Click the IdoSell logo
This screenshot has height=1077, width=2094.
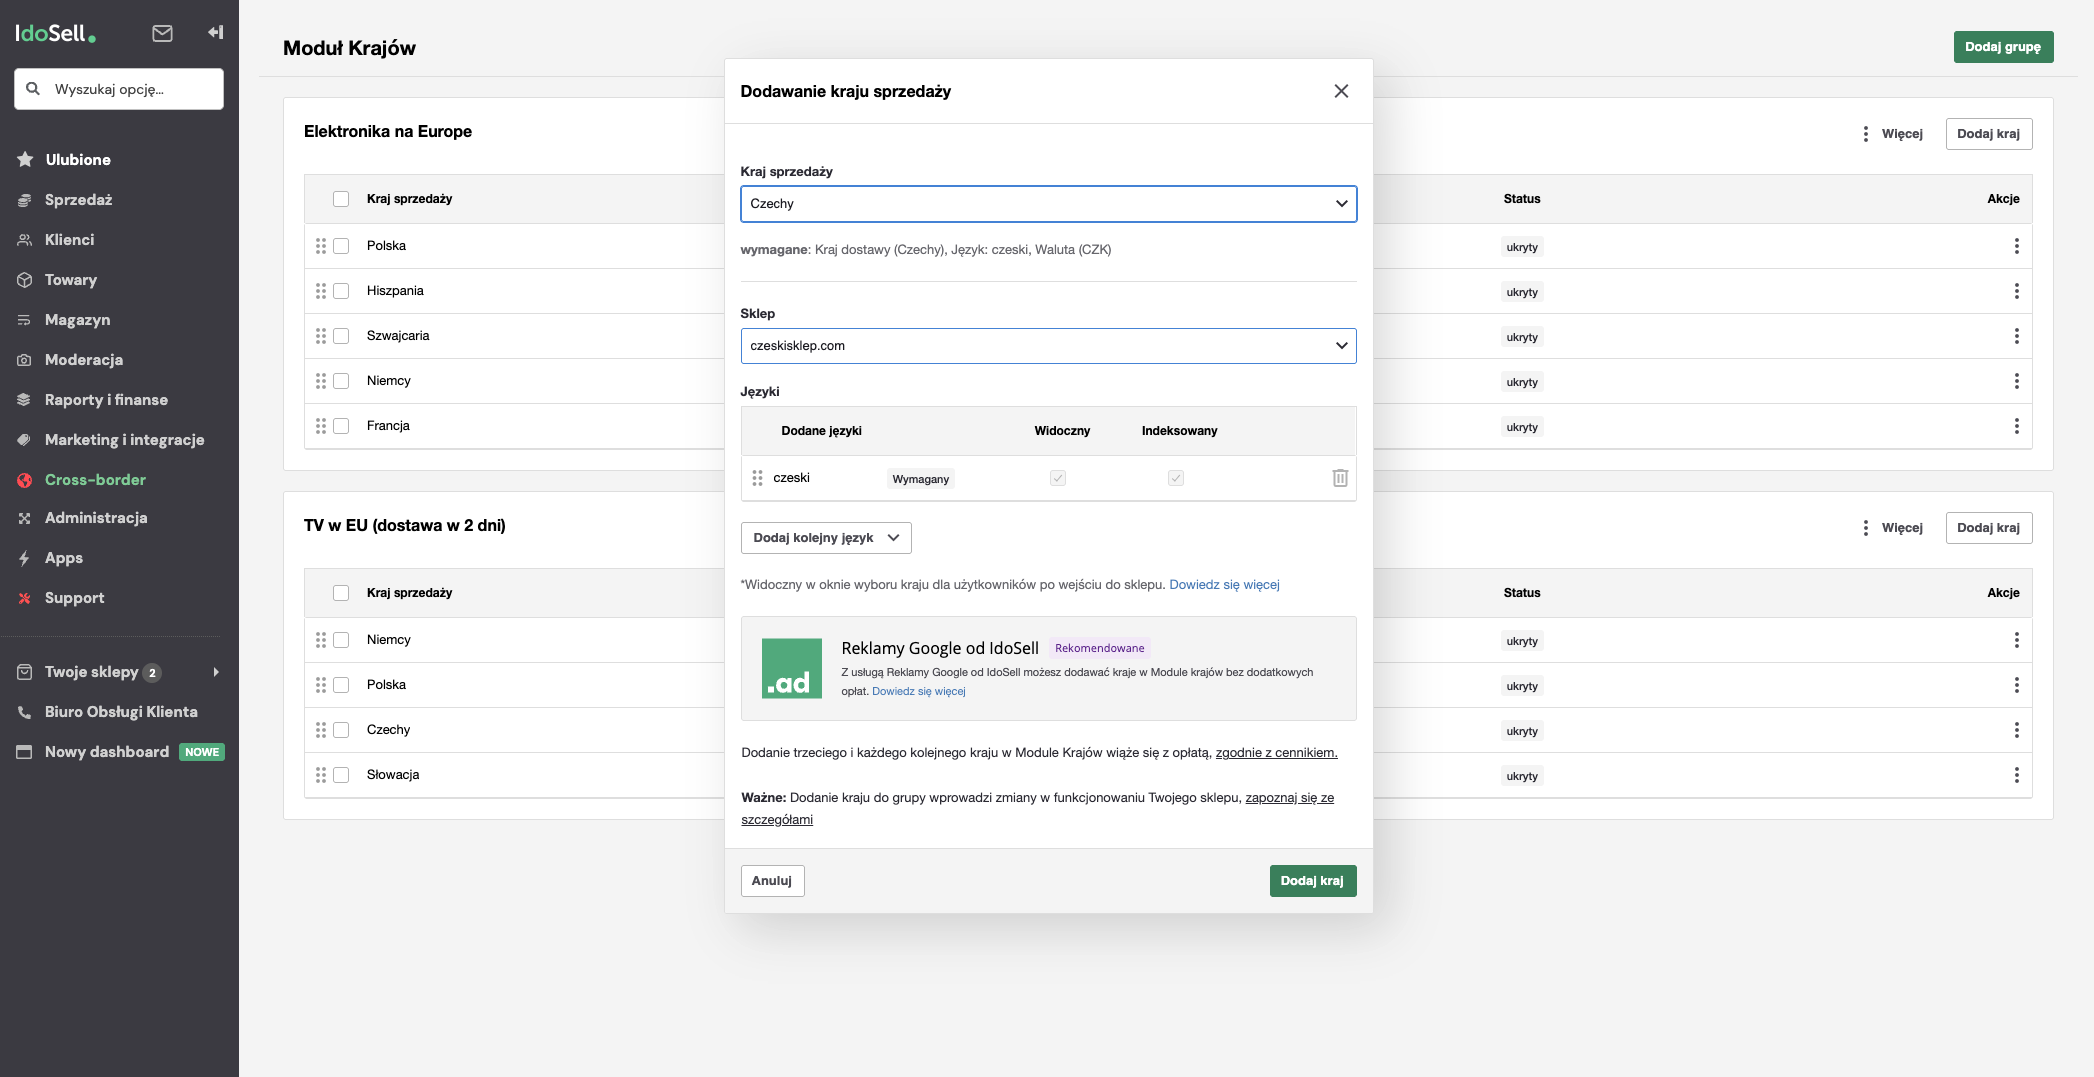click(x=55, y=33)
